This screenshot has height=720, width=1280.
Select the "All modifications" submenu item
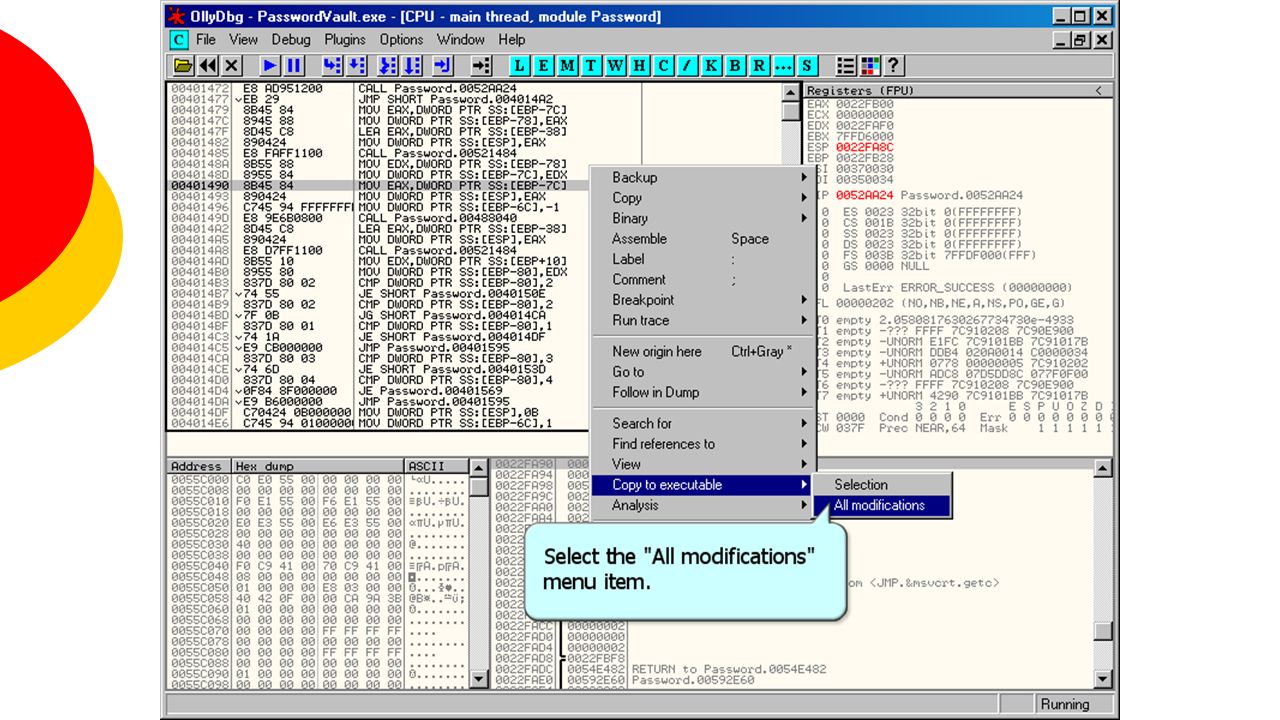[880, 505]
